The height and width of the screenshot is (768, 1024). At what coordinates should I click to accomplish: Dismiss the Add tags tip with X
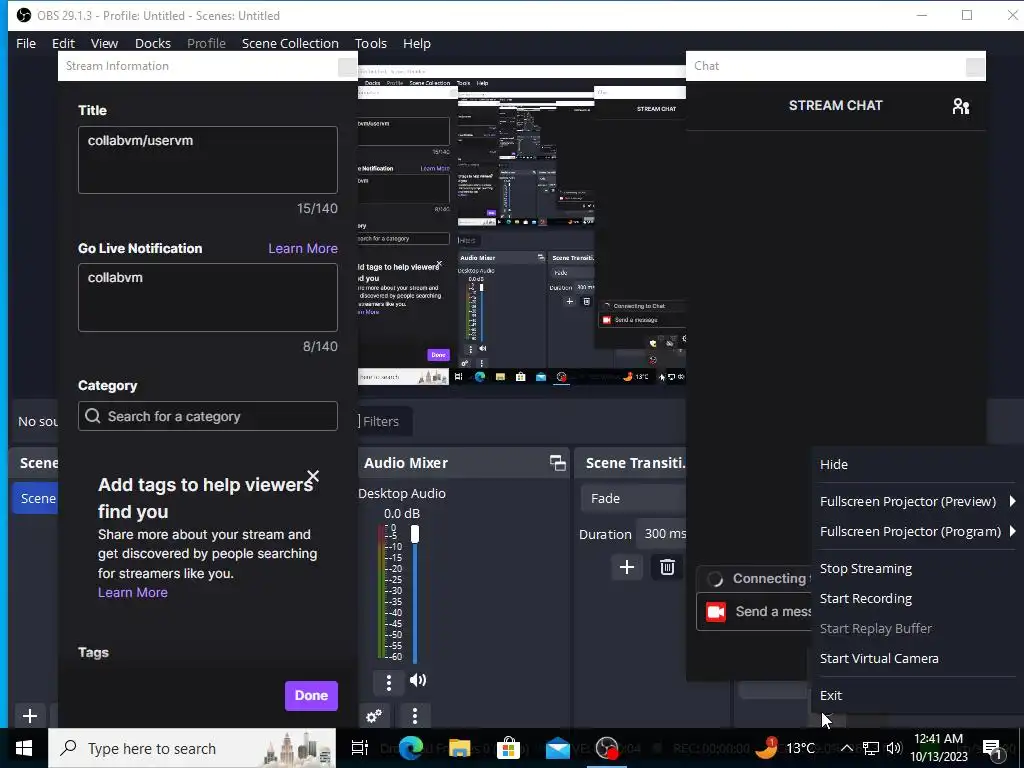313,476
